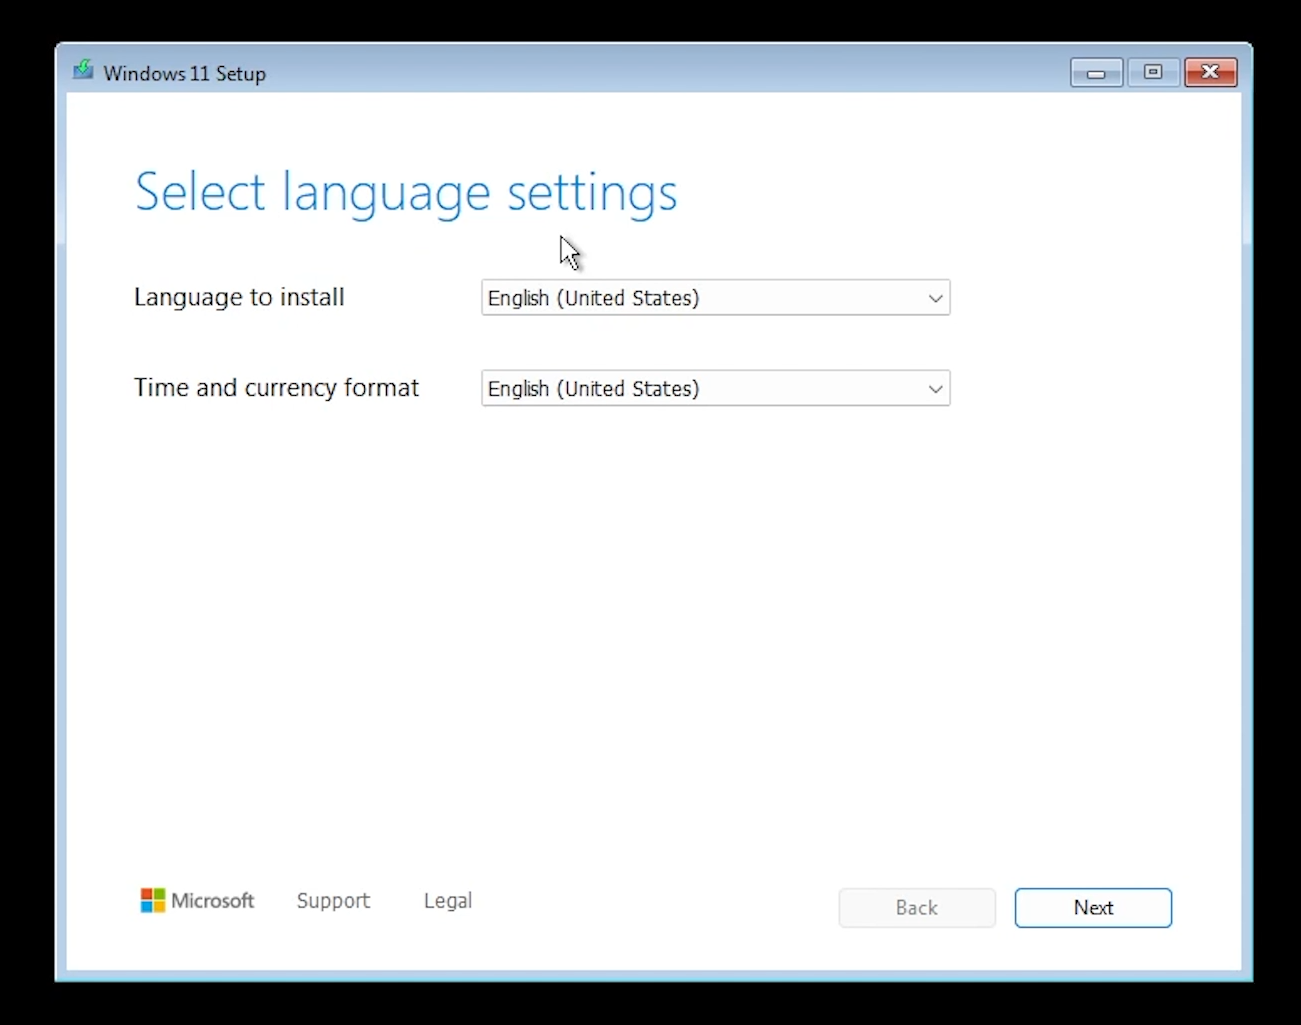Click the maximize icon in the title bar
The image size is (1301, 1025).
tap(1152, 72)
